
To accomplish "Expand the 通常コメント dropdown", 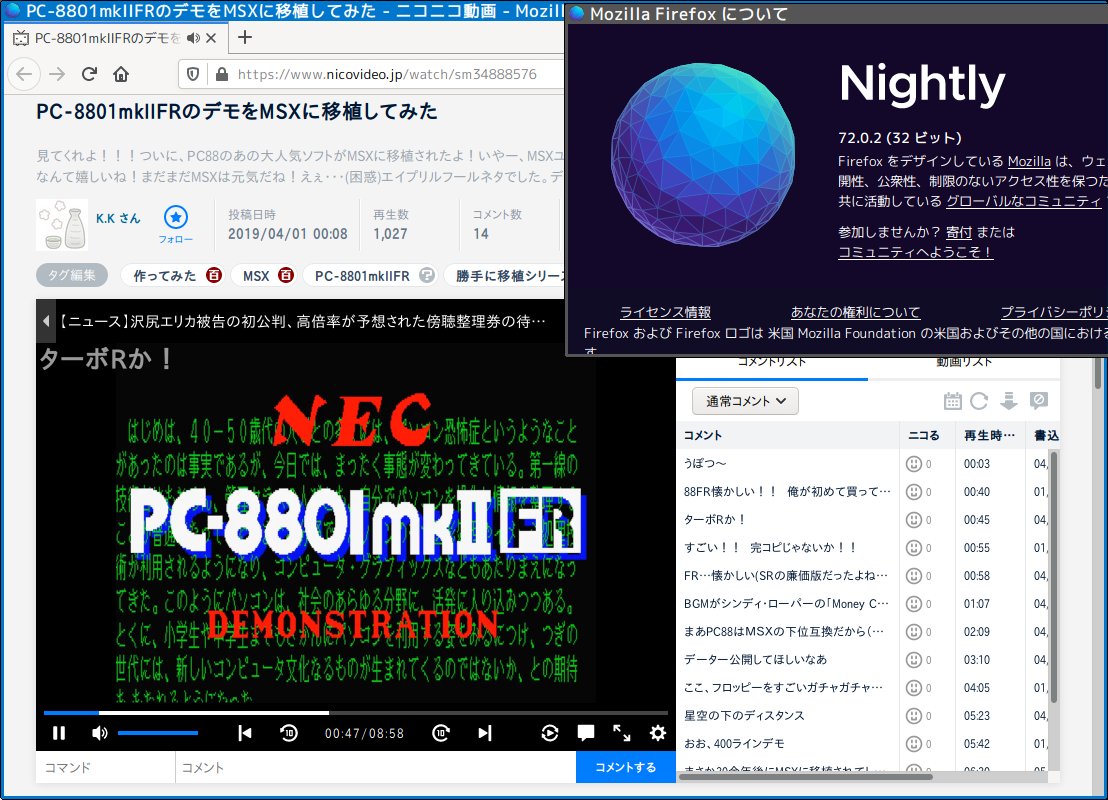I will tap(745, 401).
